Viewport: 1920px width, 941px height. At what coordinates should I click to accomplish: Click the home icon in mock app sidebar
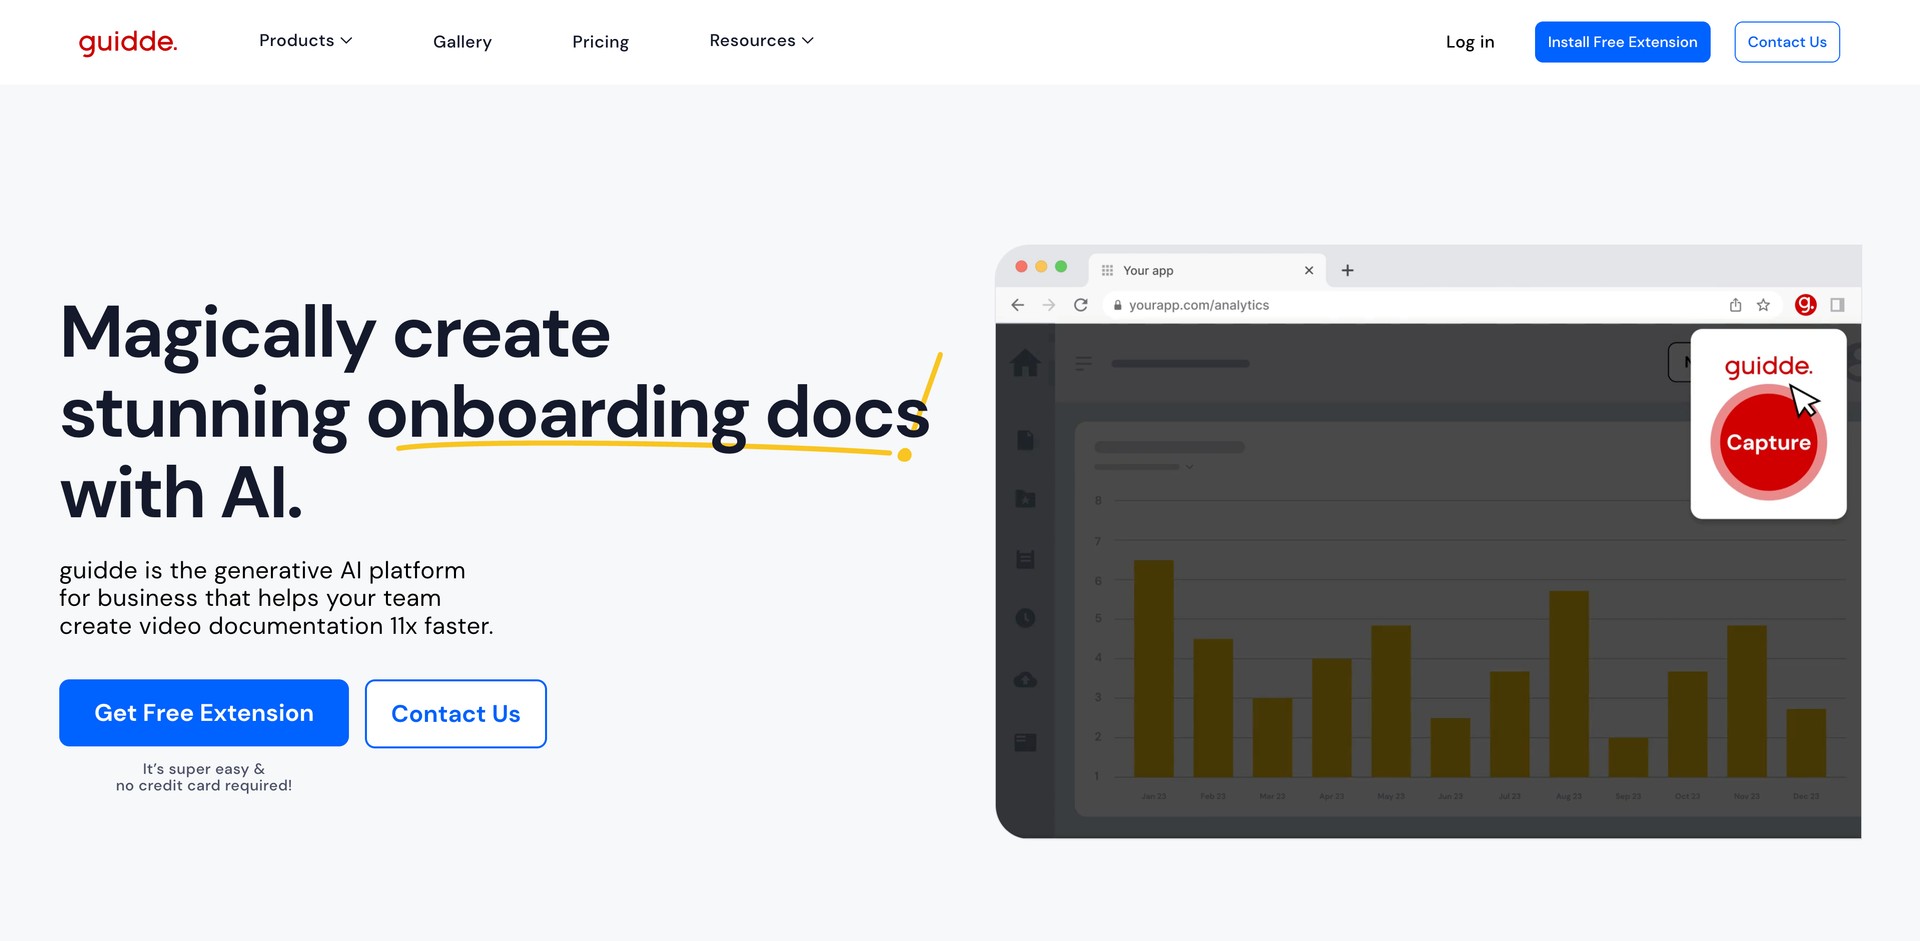click(1025, 363)
